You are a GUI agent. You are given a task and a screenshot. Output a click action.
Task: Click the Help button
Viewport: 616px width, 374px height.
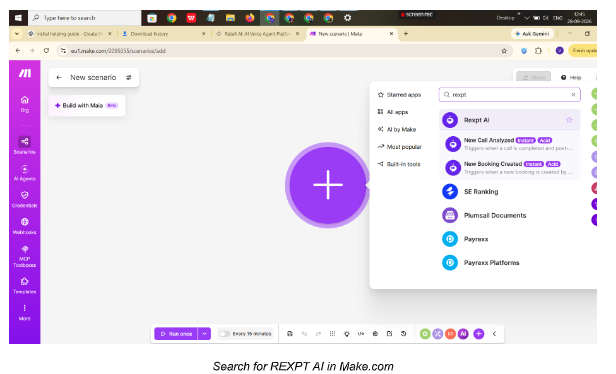(x=571, y=77)
